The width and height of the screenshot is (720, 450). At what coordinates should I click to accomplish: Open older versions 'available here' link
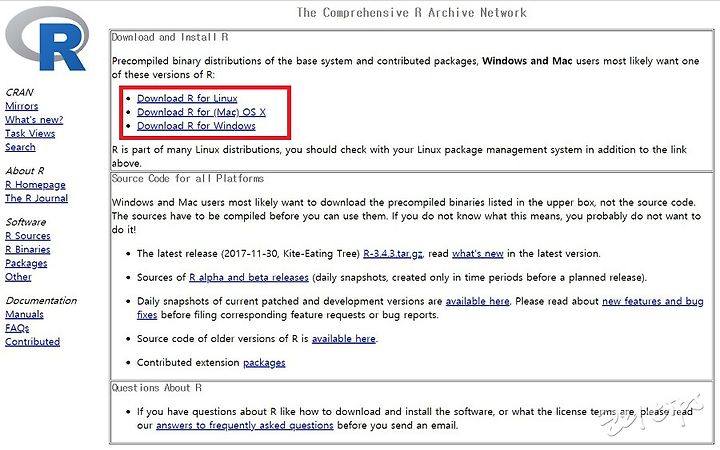tap(344, 339)
